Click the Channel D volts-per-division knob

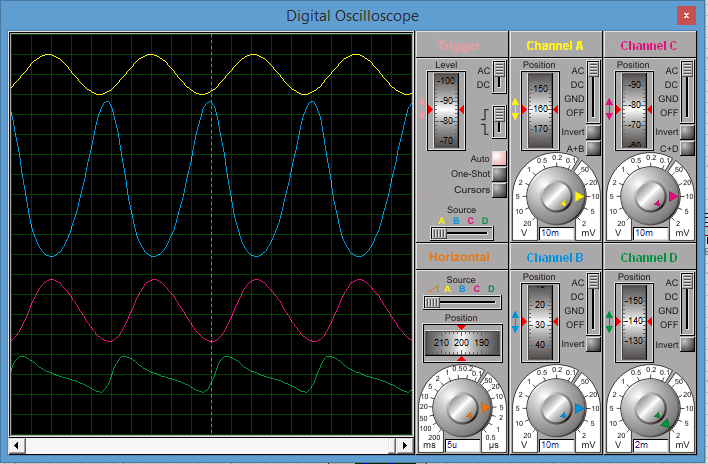(x=649, y=409)
